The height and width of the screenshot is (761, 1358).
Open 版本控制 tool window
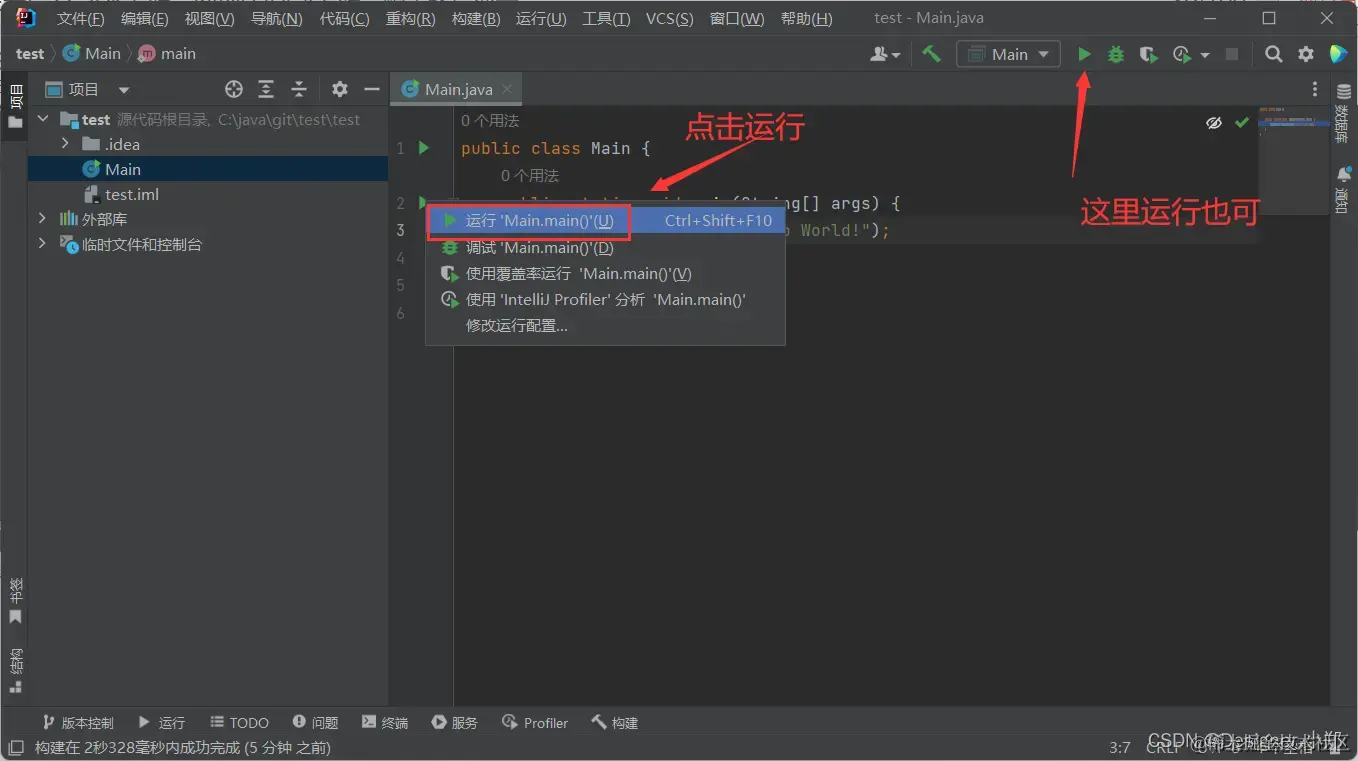(78, 722)
